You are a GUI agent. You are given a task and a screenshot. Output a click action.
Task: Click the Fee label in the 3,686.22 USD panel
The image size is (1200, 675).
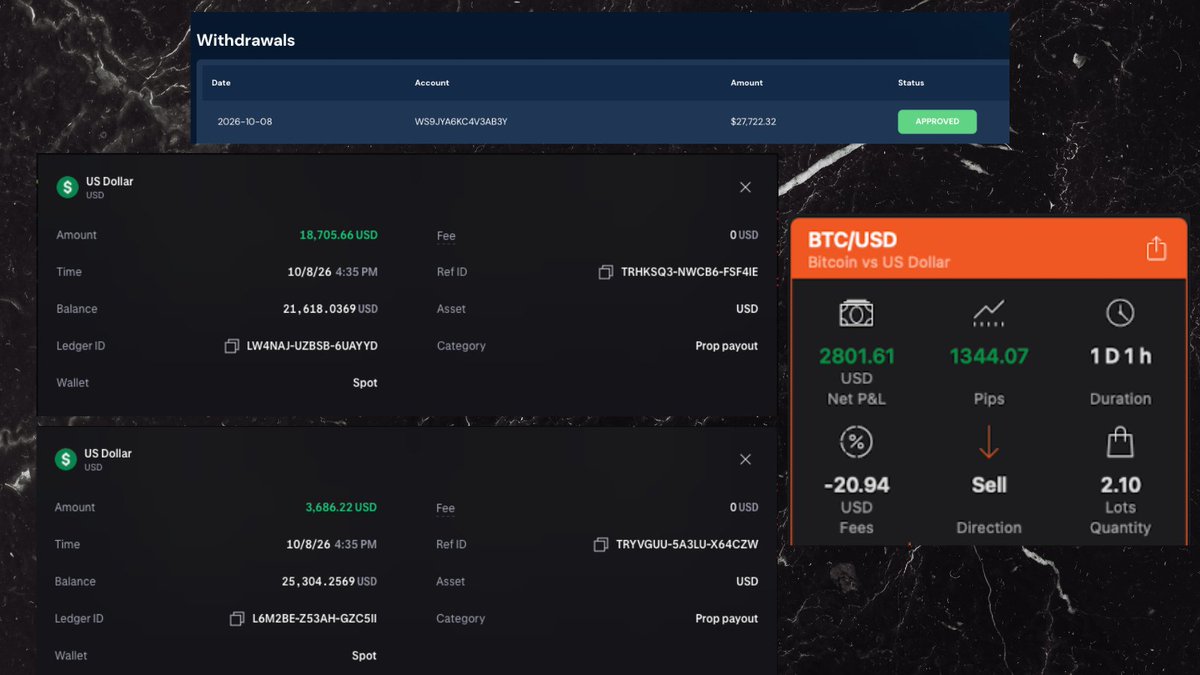pos(445,508)
